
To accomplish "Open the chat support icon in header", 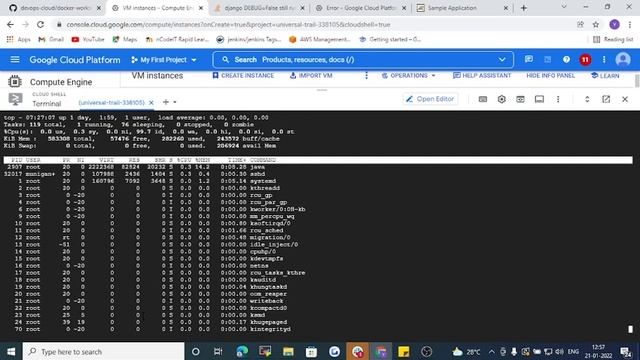I will (x=529, y=60).
